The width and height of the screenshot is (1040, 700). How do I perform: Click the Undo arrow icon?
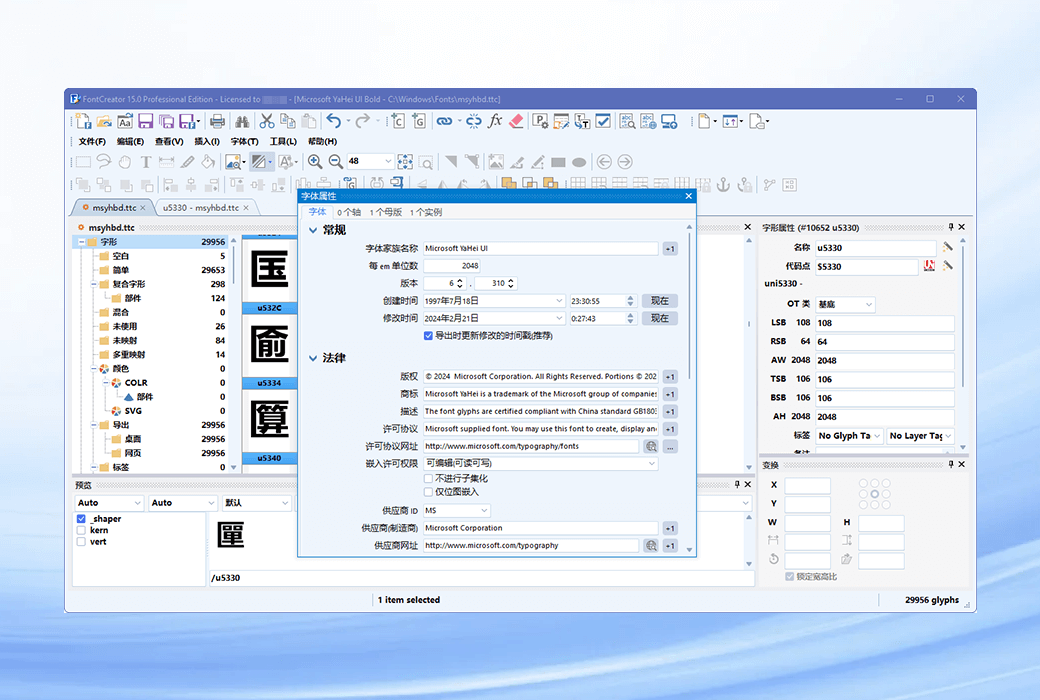334,121
